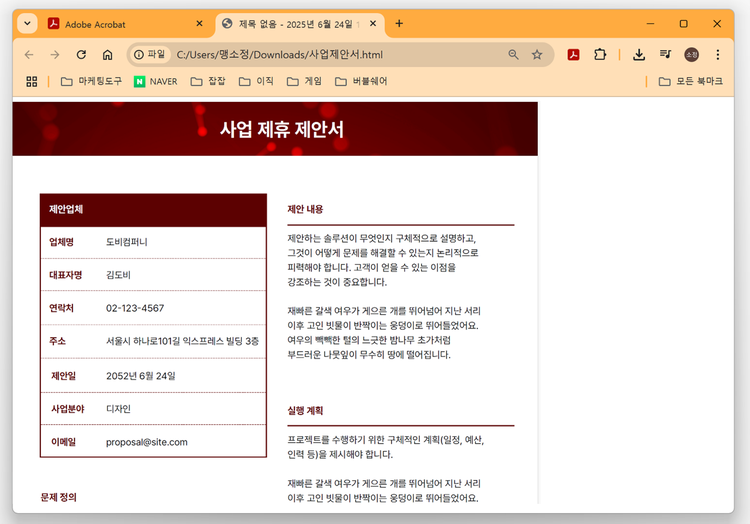Click the 업체명 label
Screen dimensions: 750x524
pos(61,242)
